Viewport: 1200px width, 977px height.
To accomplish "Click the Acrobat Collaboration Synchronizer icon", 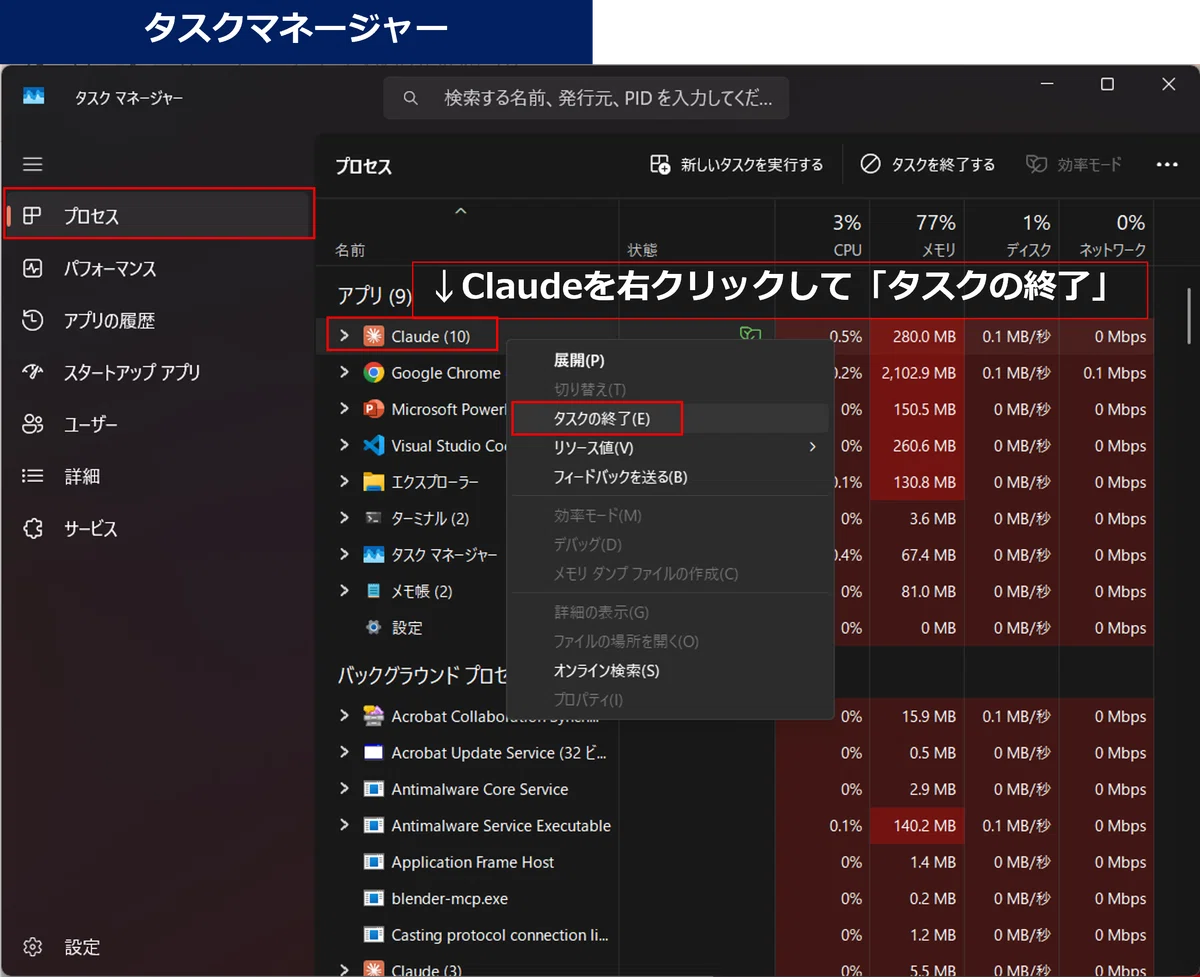I will point(374,716).
